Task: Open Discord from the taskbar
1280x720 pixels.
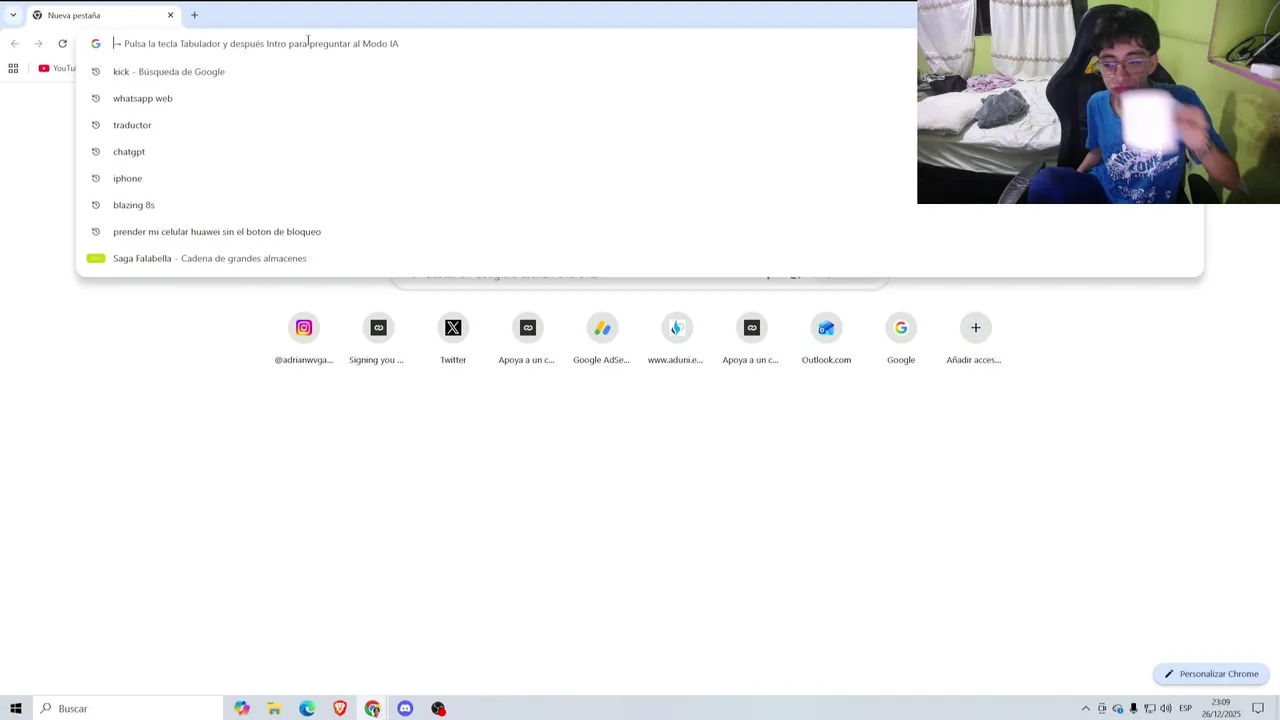Action: [405, 708]
